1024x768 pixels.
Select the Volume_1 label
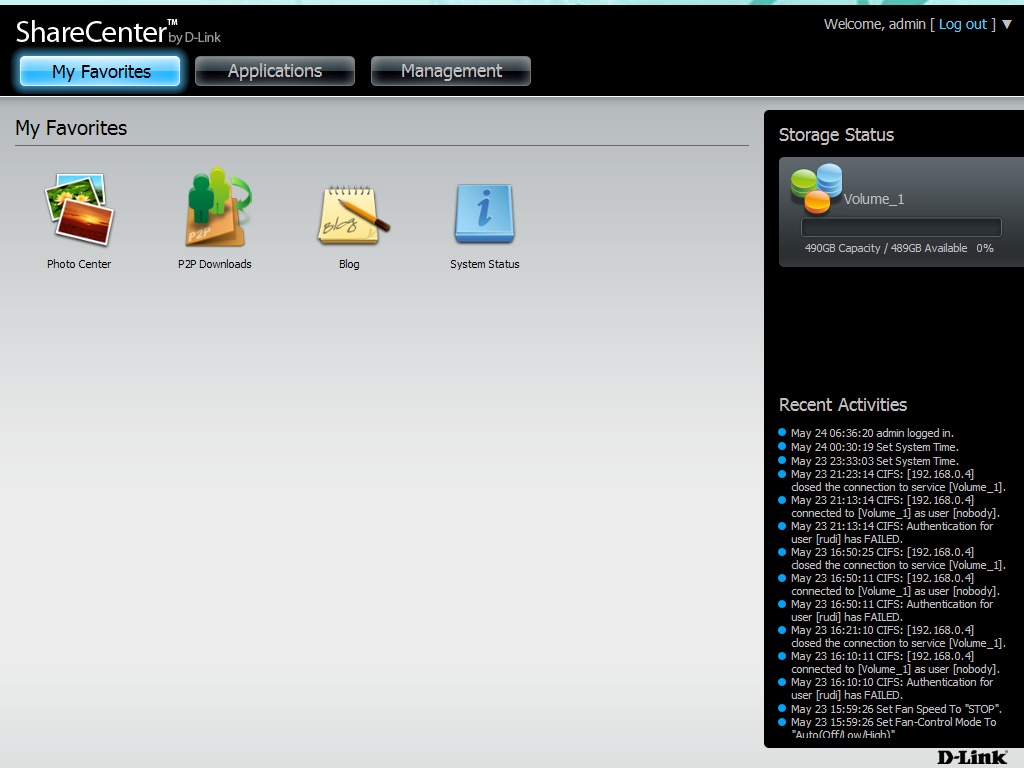click(874, 199)
